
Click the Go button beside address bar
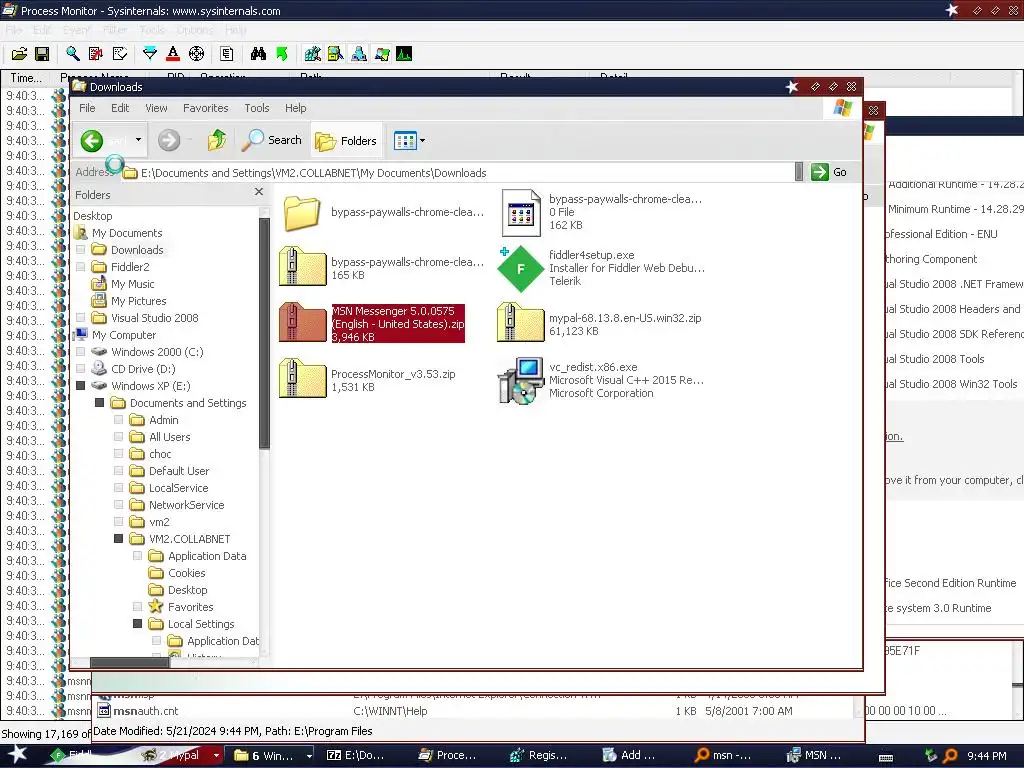829,172
